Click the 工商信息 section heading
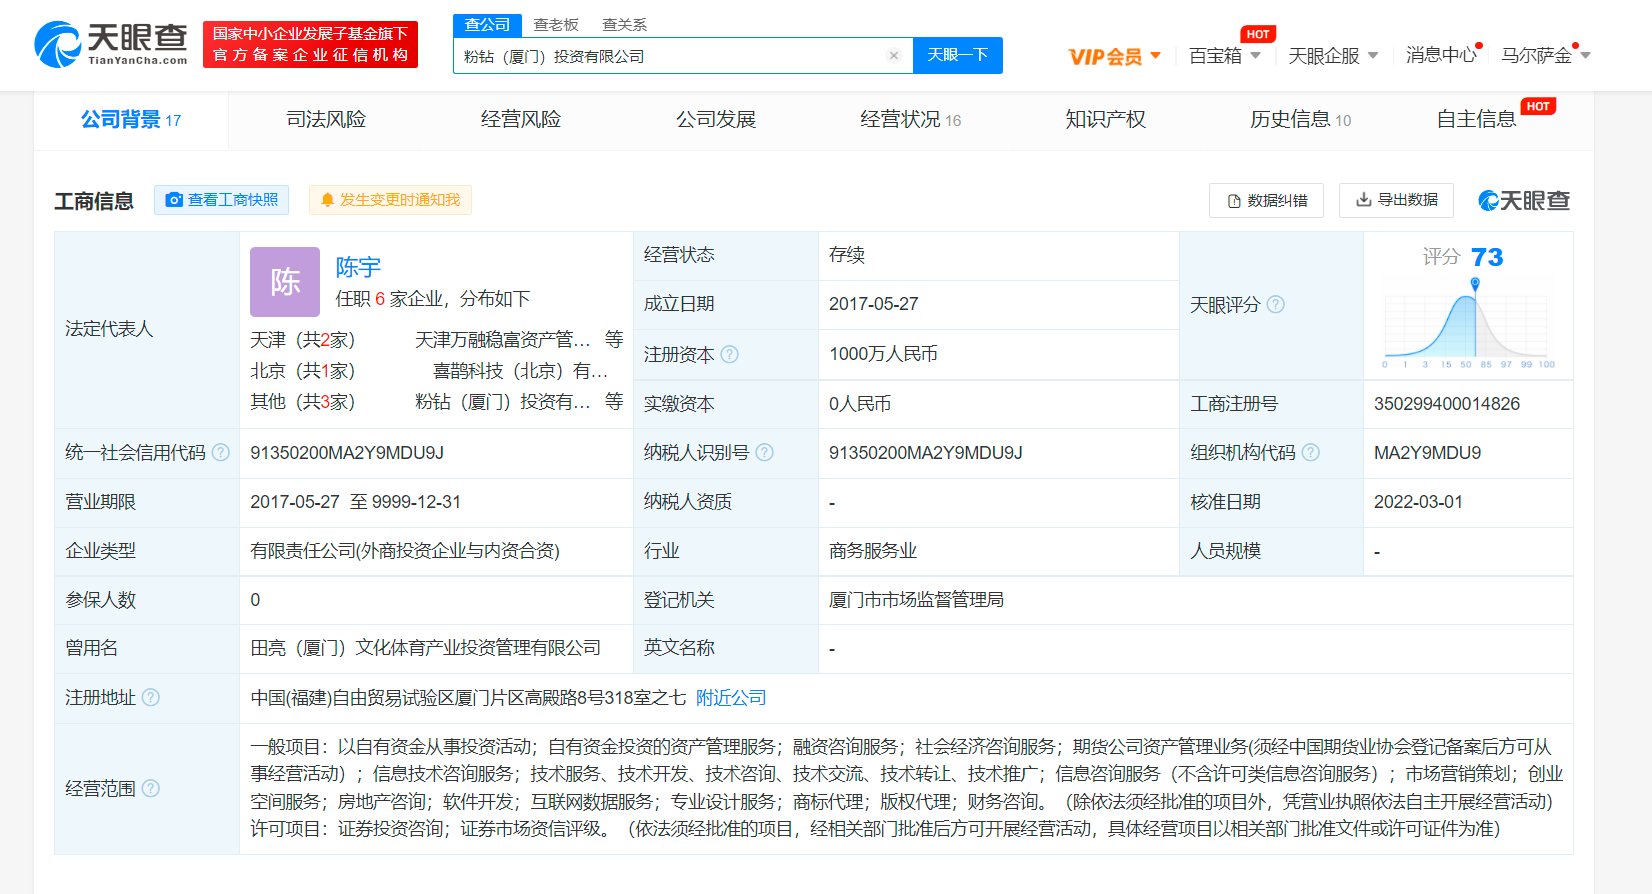Viewport: 1652px width, 894px height. coord(94,201)
